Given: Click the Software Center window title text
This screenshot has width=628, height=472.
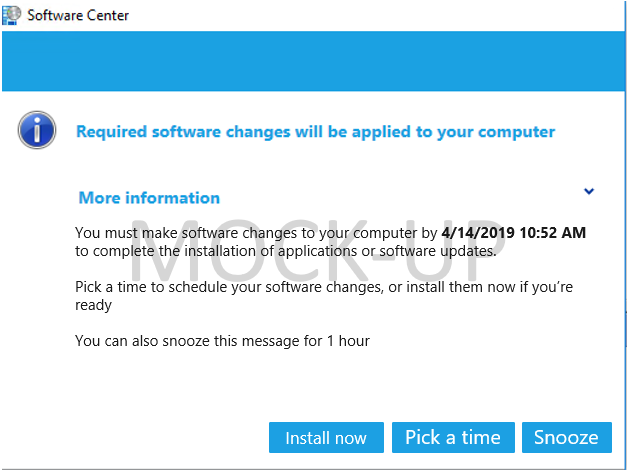Looking at the screenshot, I should pyautogui.click(x=78, y=15).
